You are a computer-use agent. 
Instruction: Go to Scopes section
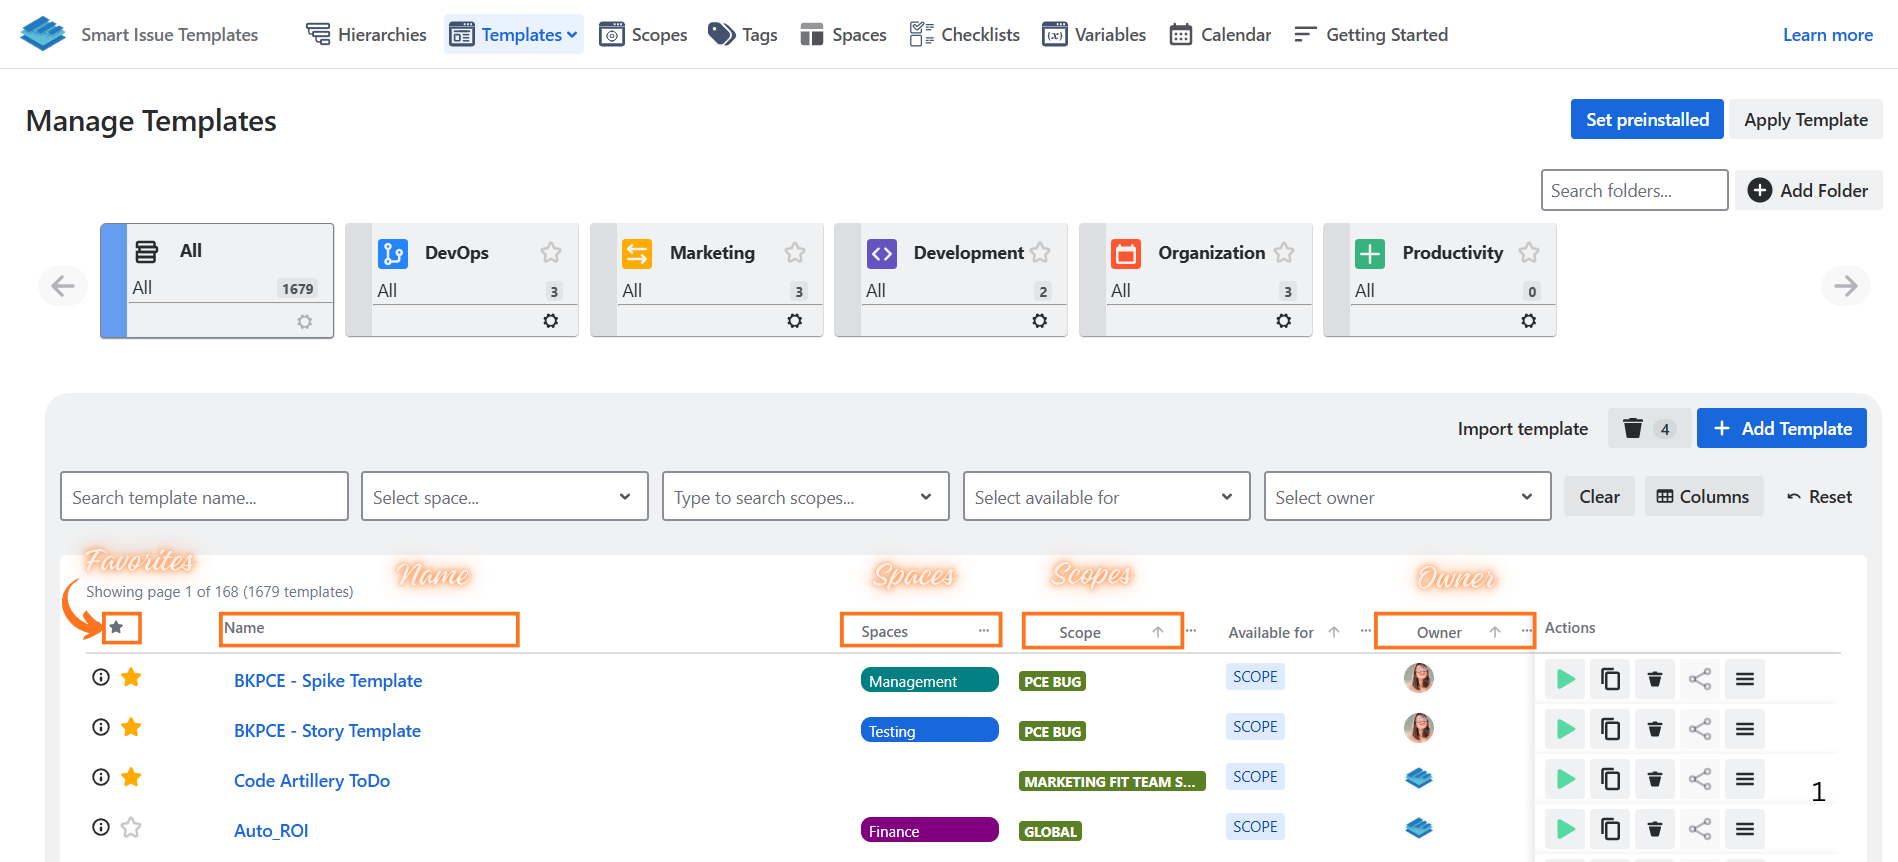coord(643,35)
